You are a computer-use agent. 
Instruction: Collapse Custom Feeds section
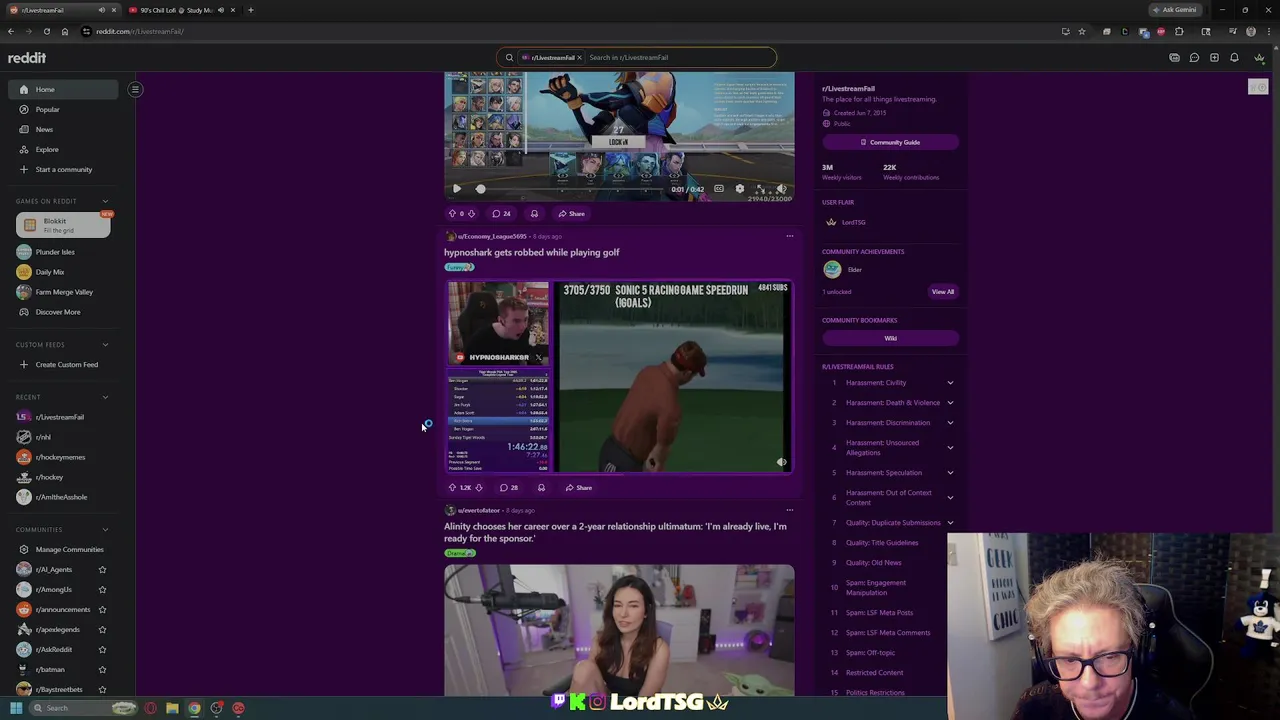click(105, 345)
